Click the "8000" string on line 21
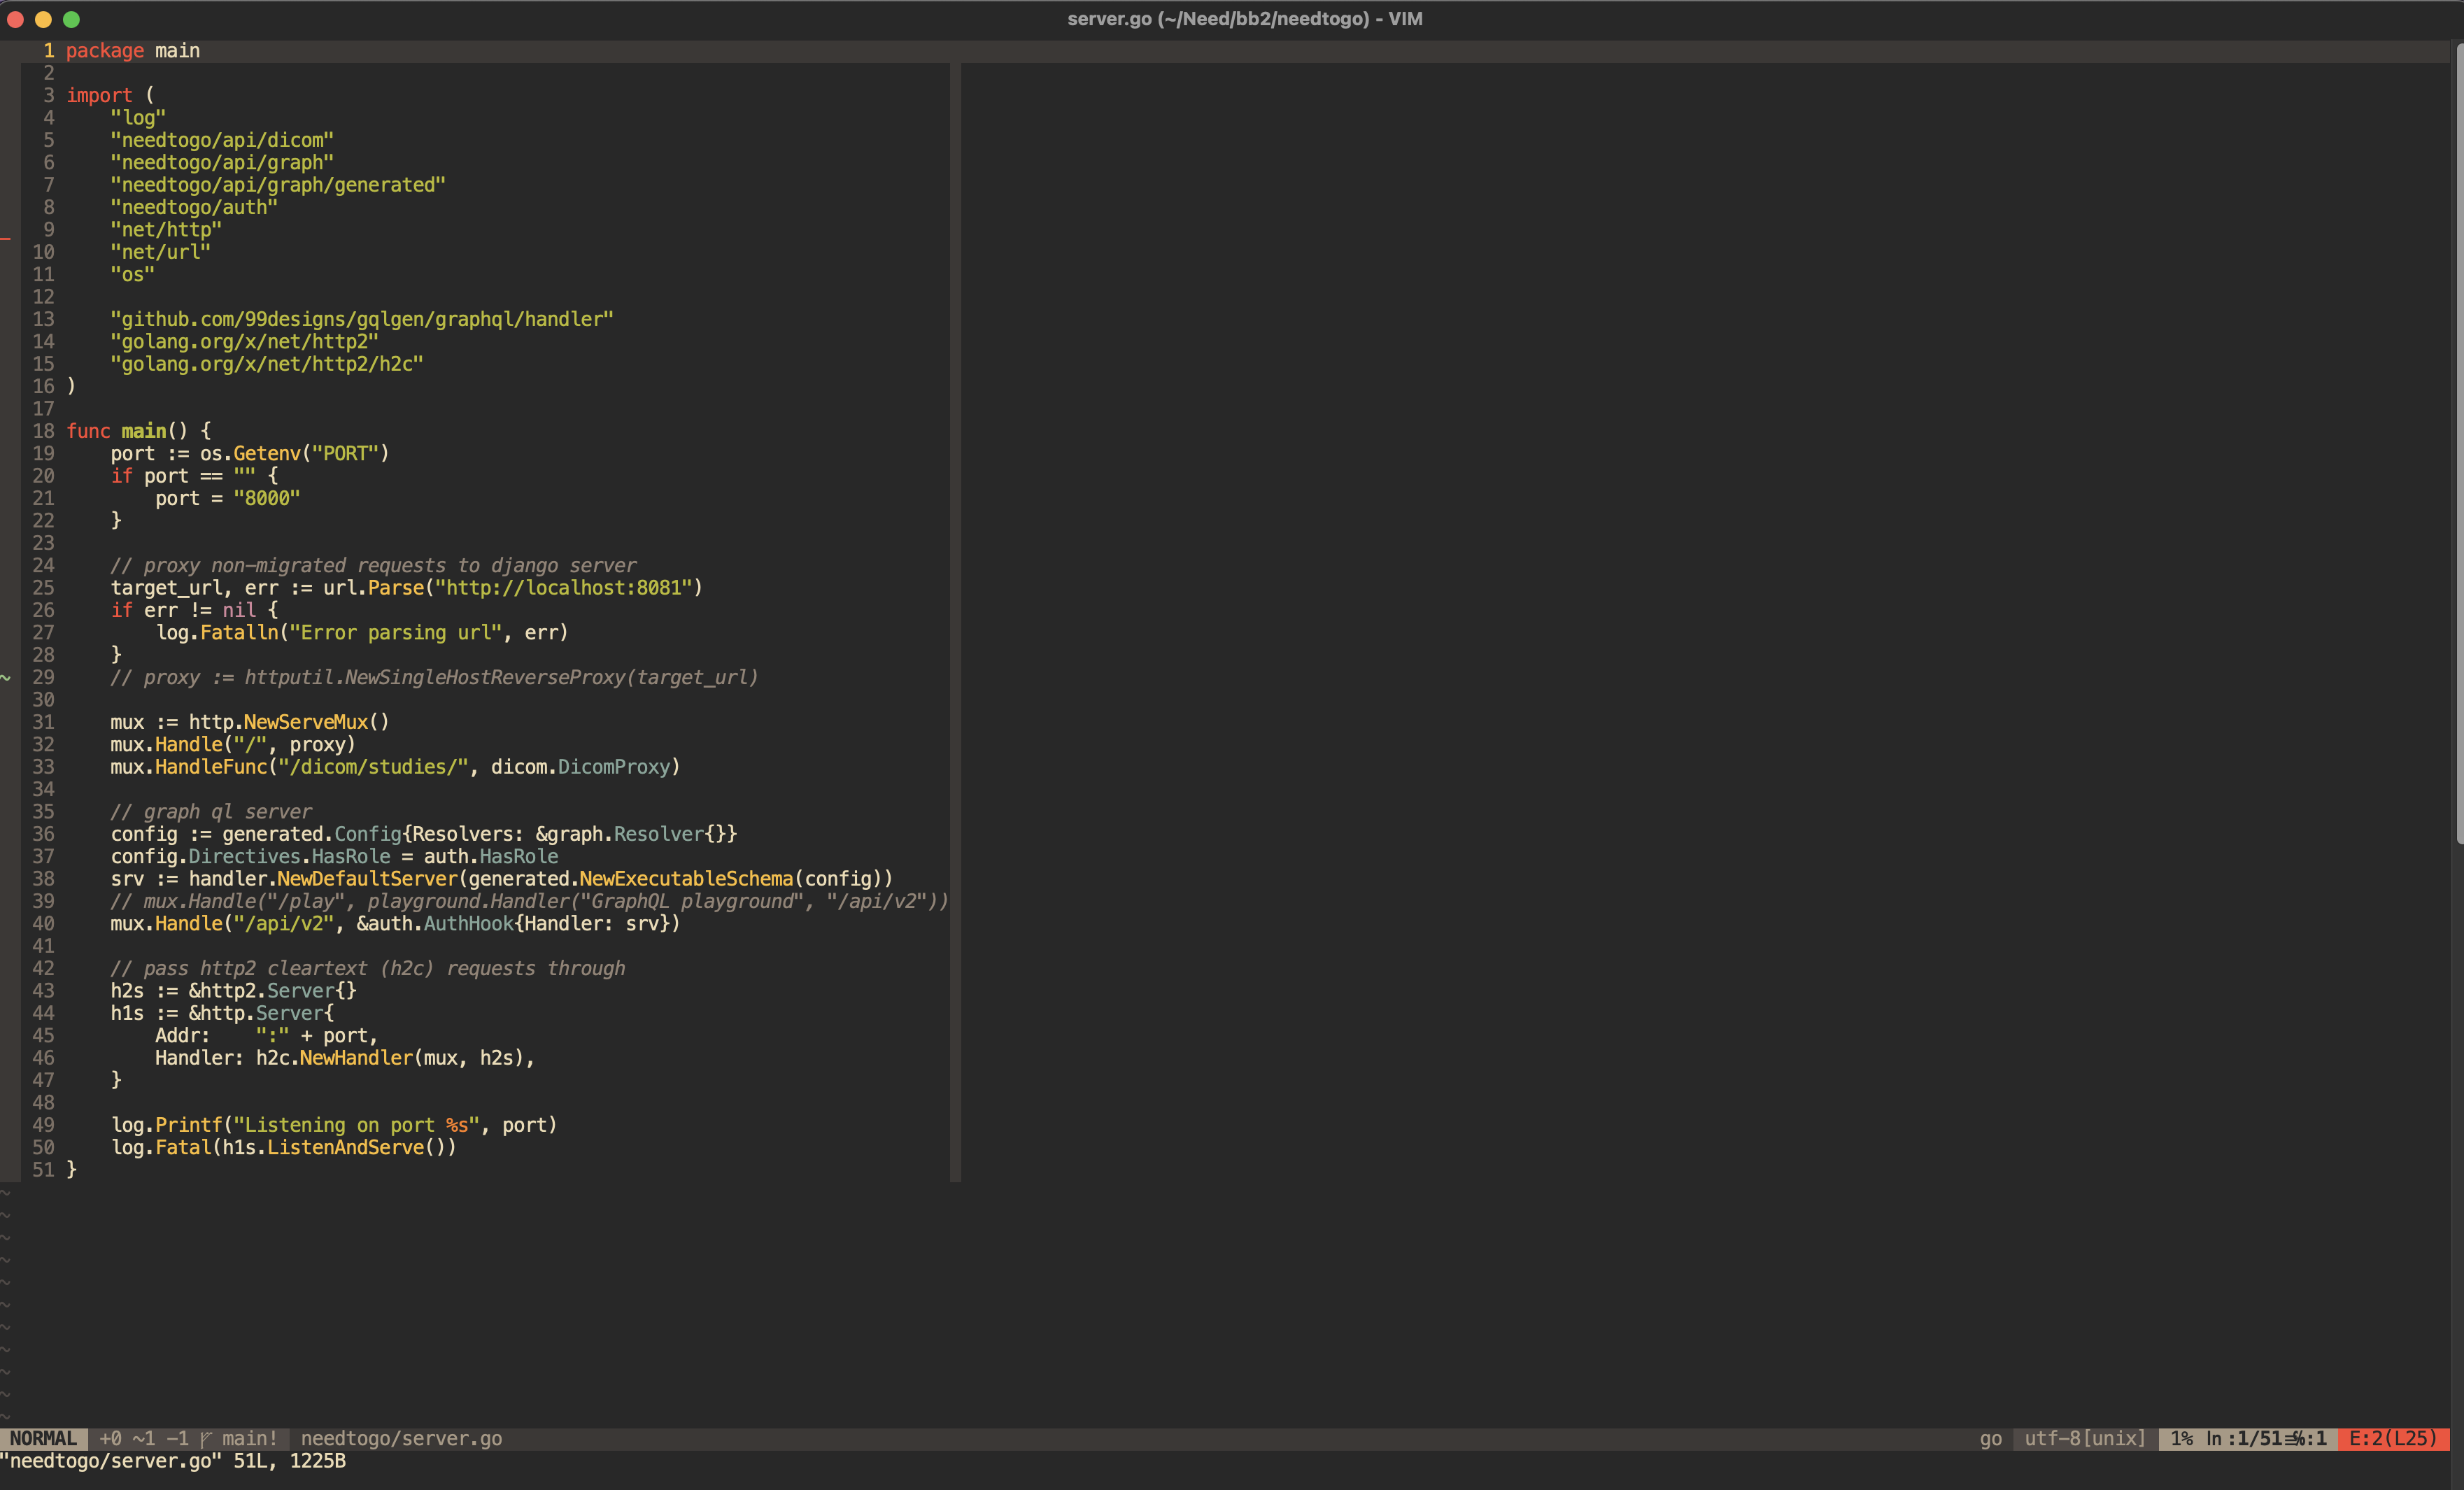 (x=267, y=498)
